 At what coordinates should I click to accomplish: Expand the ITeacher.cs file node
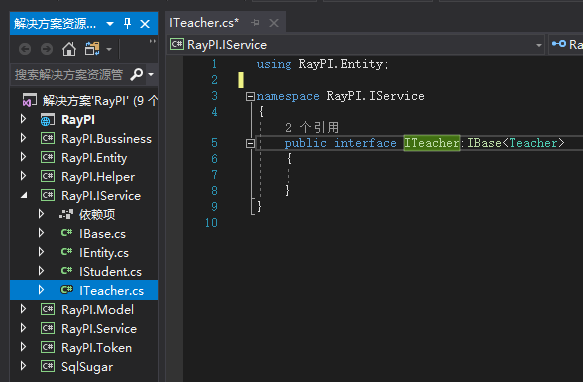tap(41, 290)
